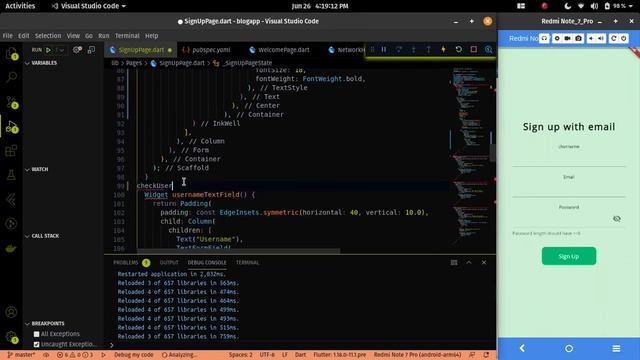Screen dimensions: 640x360
Task: Open the Testing flask icon
Action: (11, 175)
